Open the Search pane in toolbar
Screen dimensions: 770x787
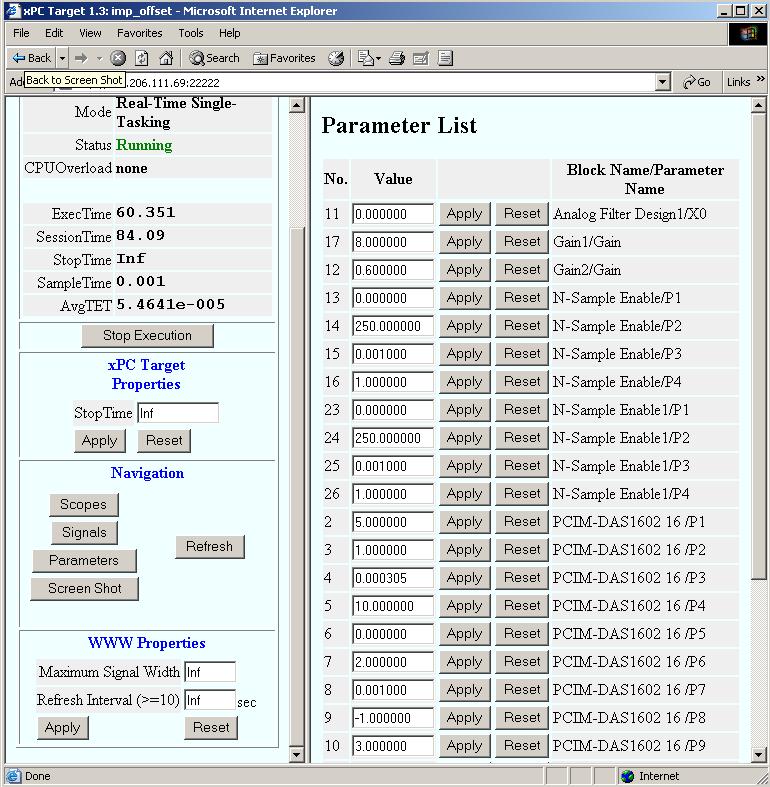pos(214,58)
